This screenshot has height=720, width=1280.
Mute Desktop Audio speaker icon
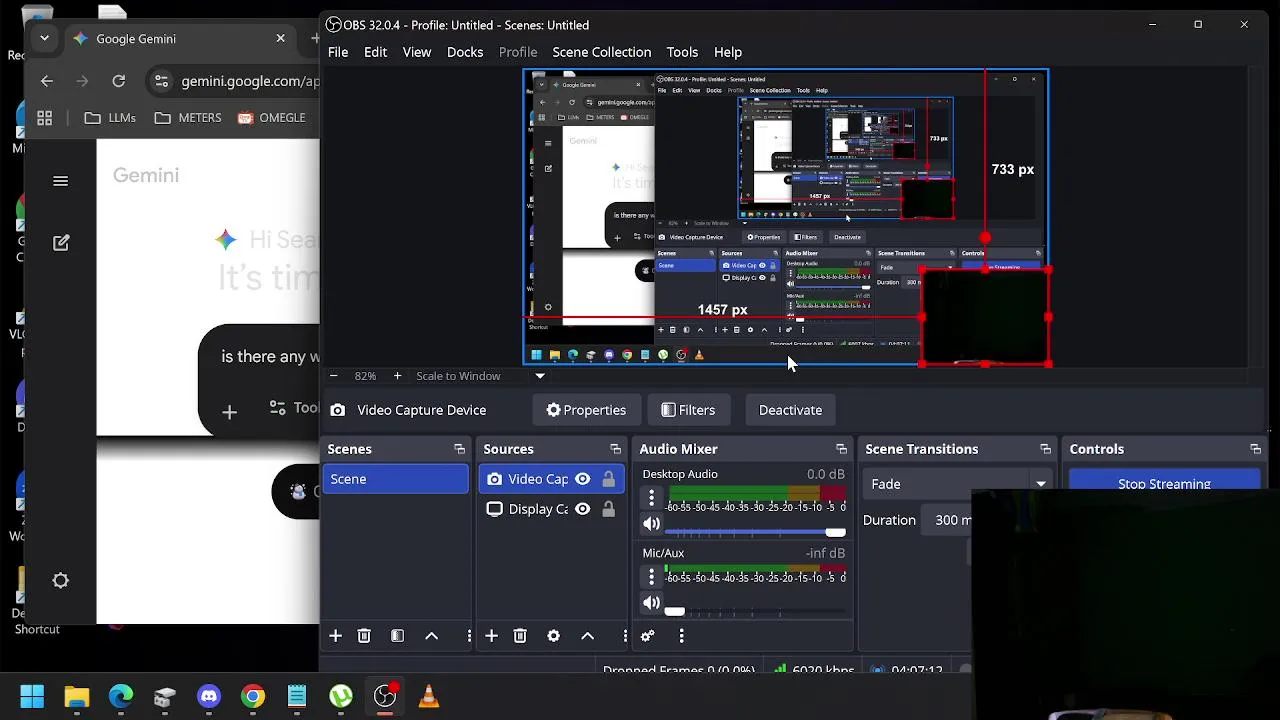click(651, 523)
